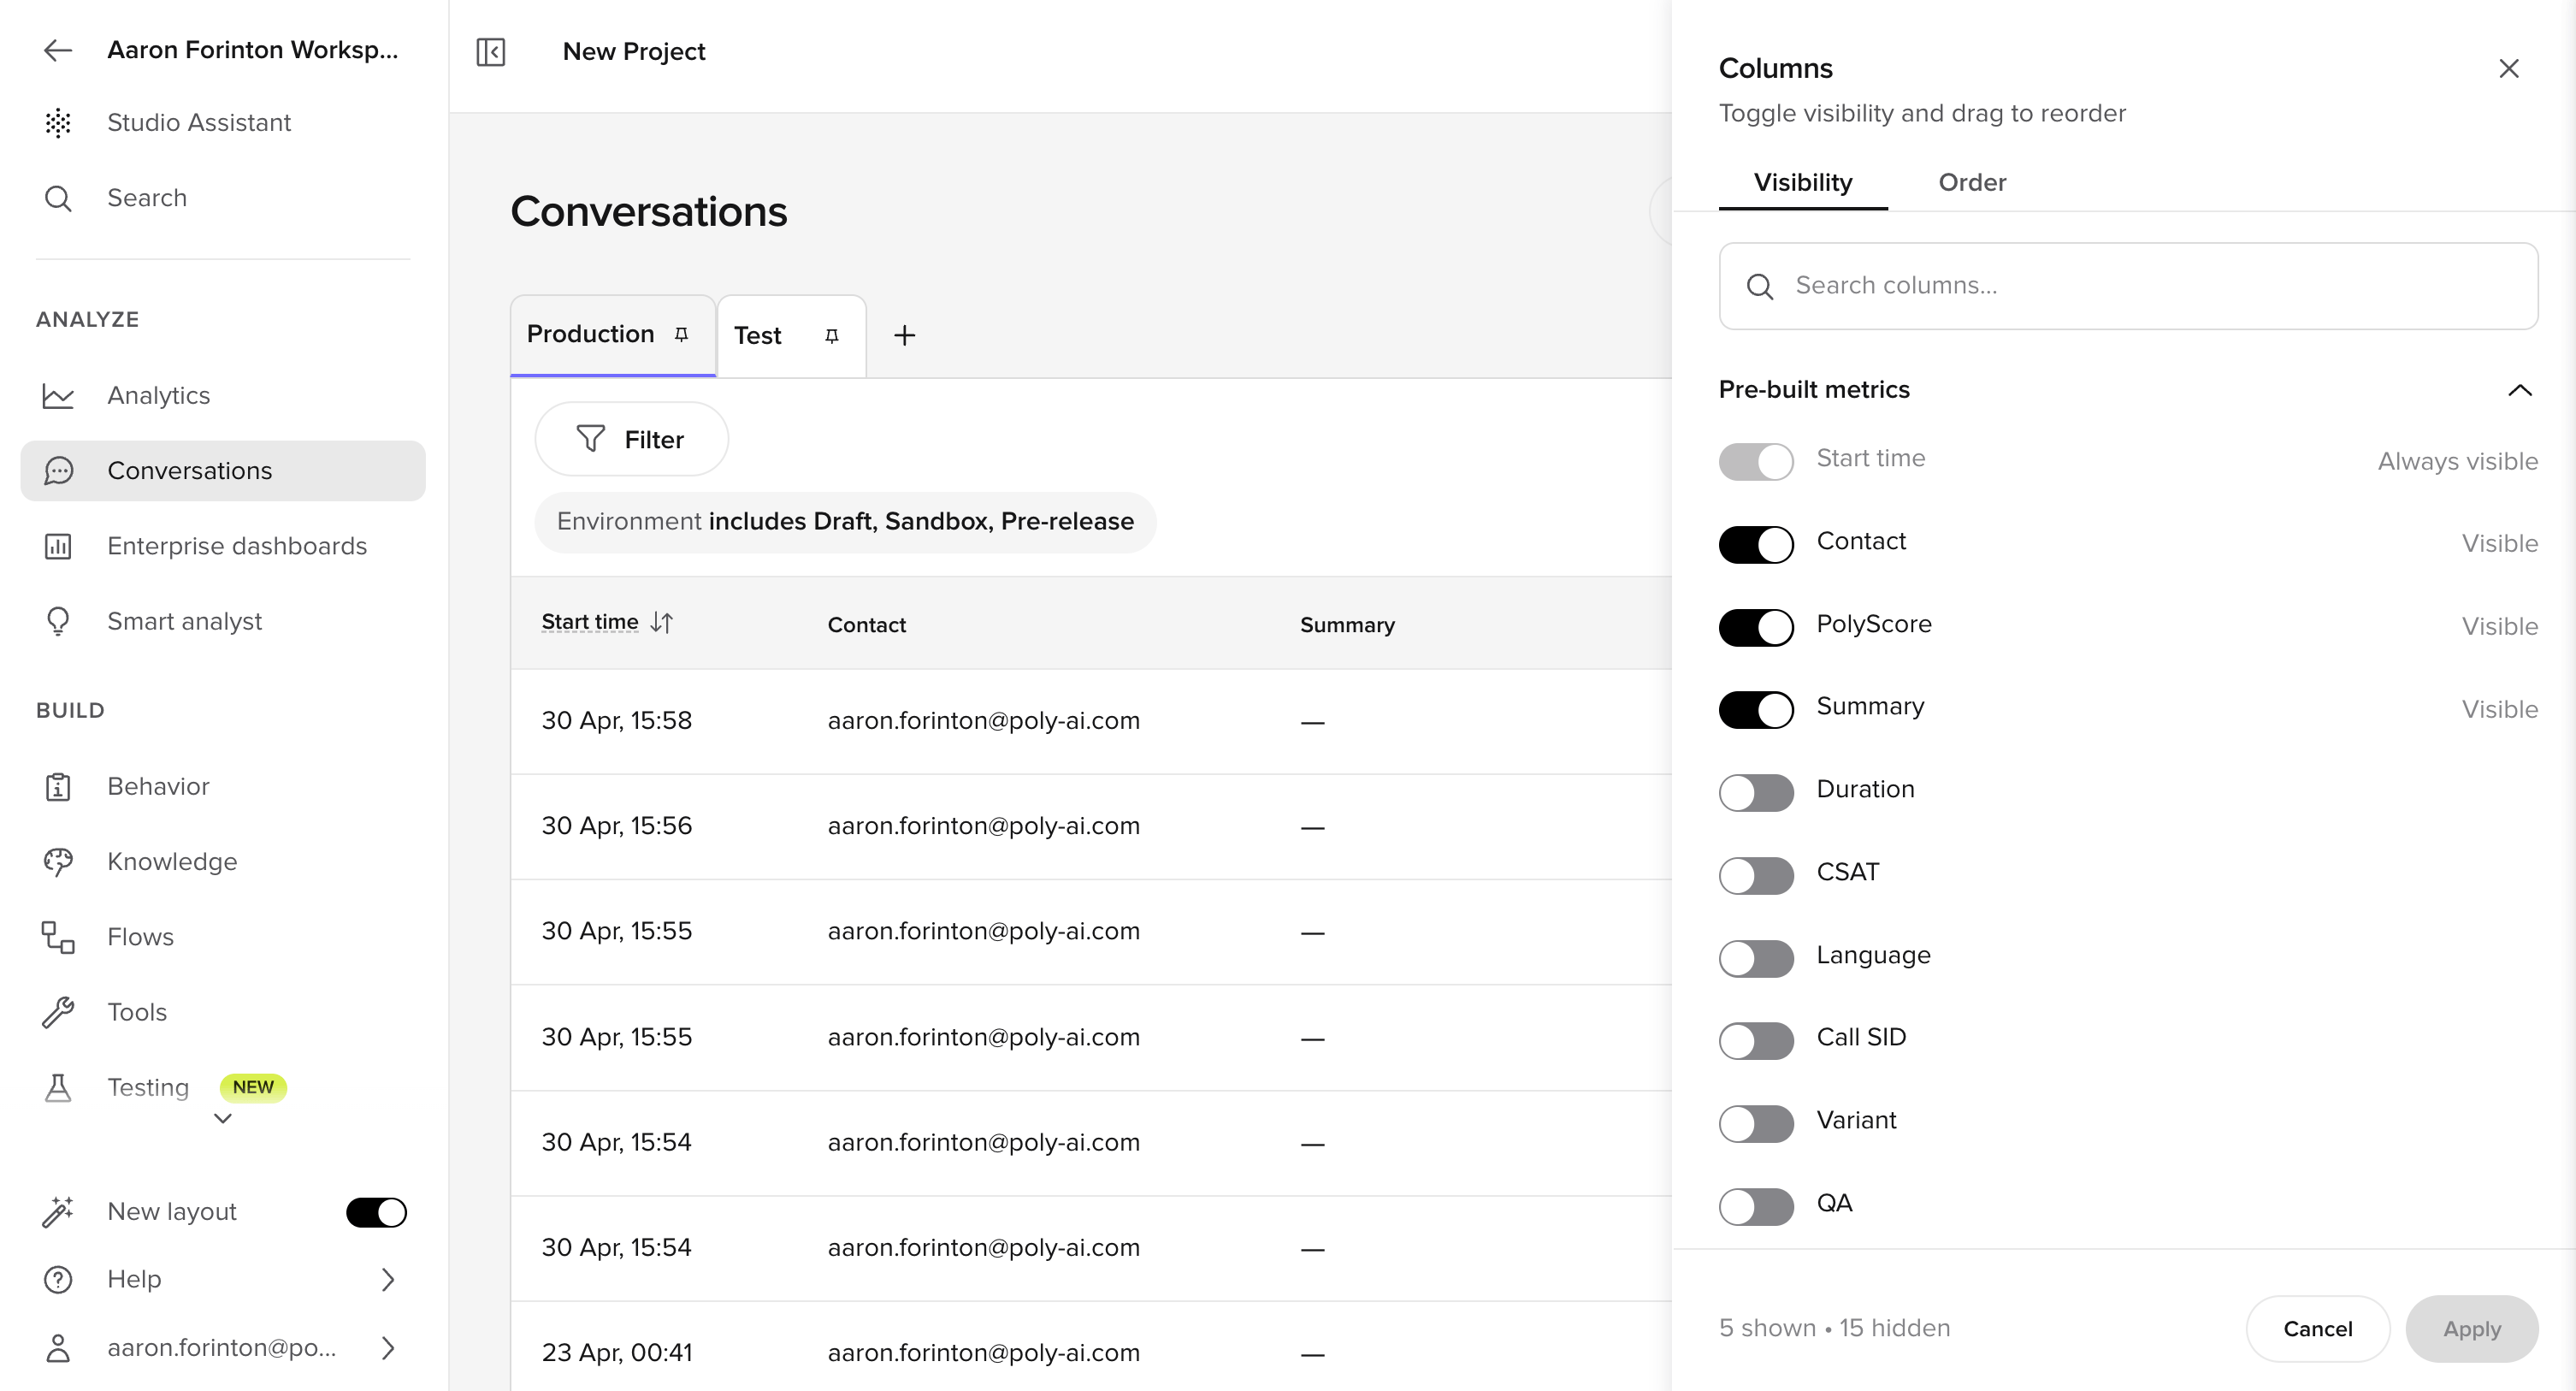Image resolution: width=2576 pixels, height=1391 pixels.
Task: Switch to the Order tab
Action: (x=1972, y=183)
